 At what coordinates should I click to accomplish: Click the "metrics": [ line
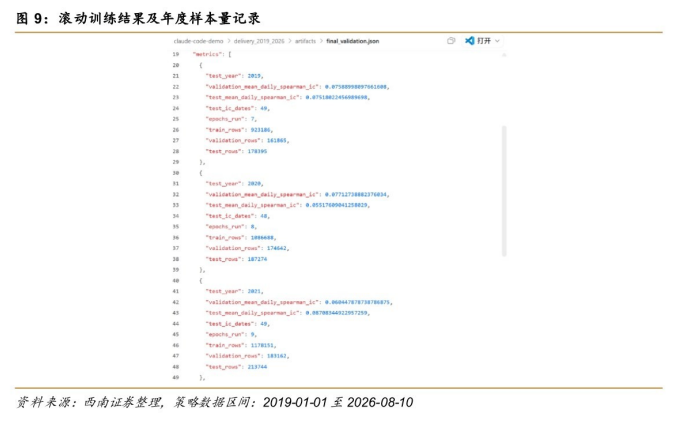tap(212, 54)
